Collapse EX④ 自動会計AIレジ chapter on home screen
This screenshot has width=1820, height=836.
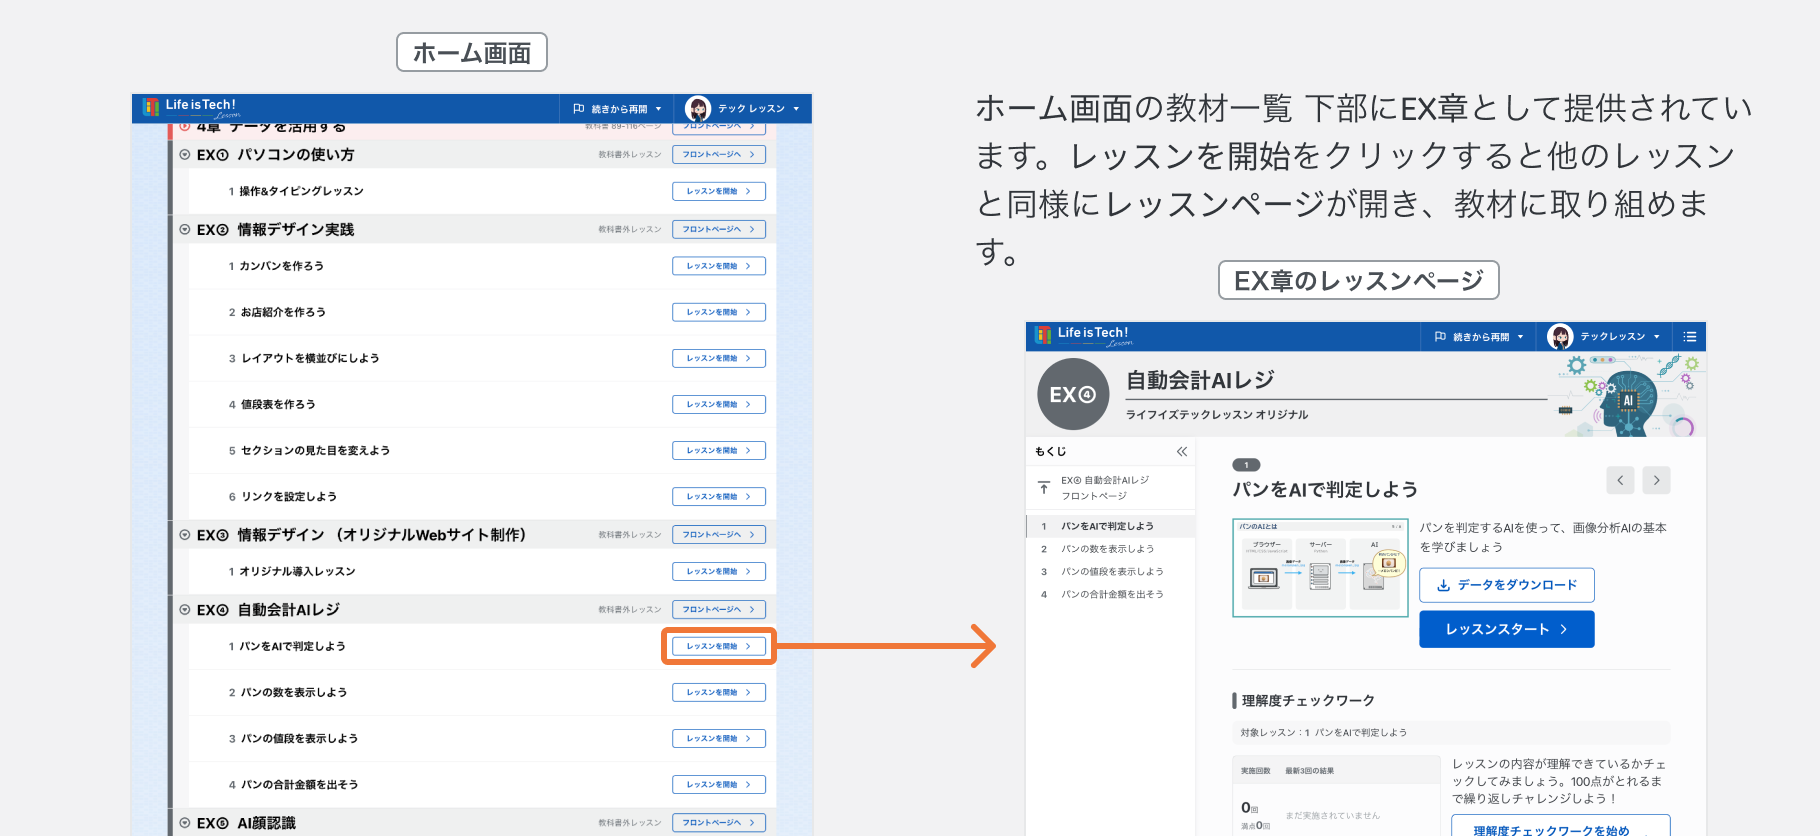[x=185, y=610]
